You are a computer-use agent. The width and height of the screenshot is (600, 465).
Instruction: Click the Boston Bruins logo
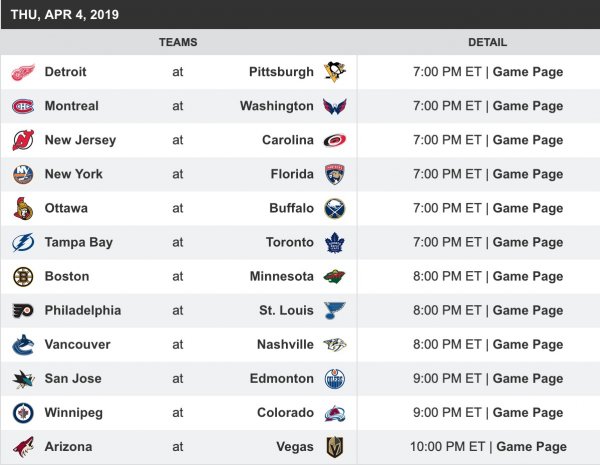(22, 276)
